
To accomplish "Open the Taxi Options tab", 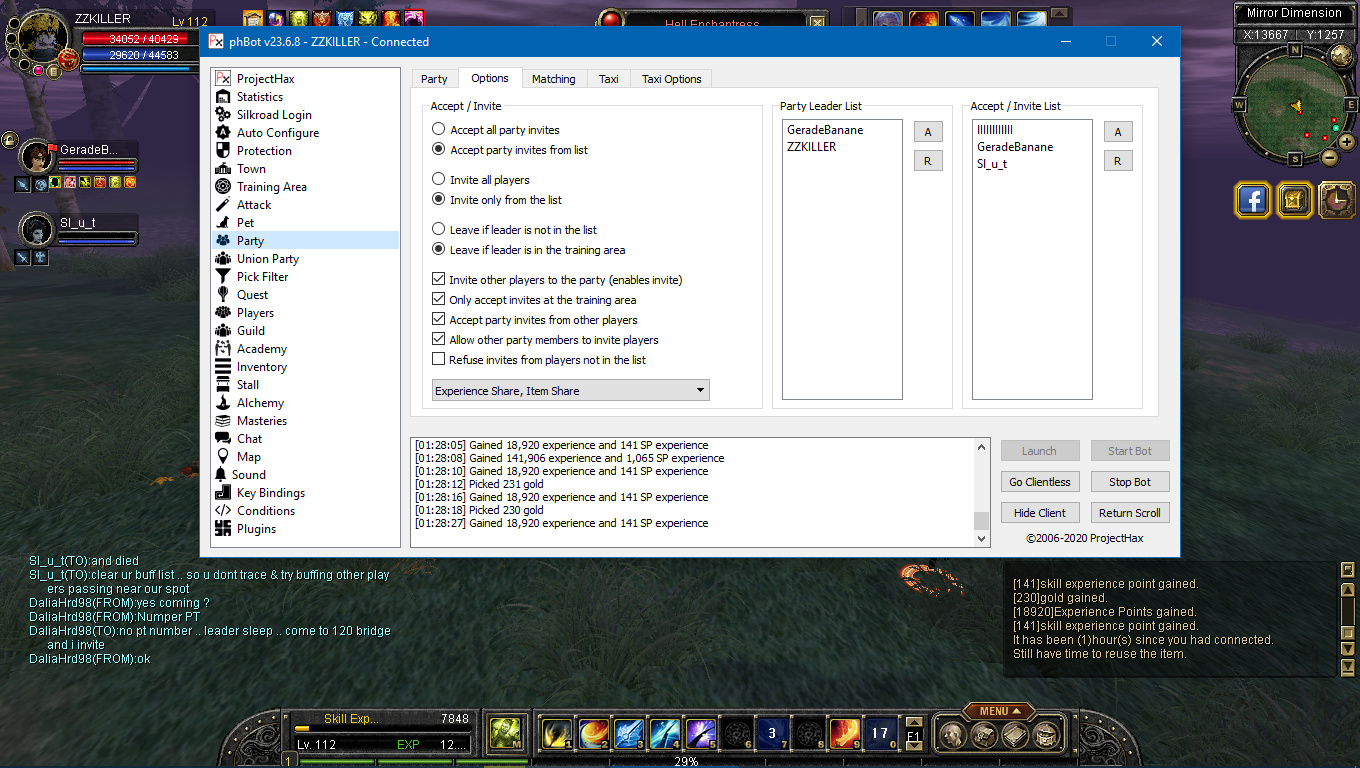I will [x=671, y=79].
